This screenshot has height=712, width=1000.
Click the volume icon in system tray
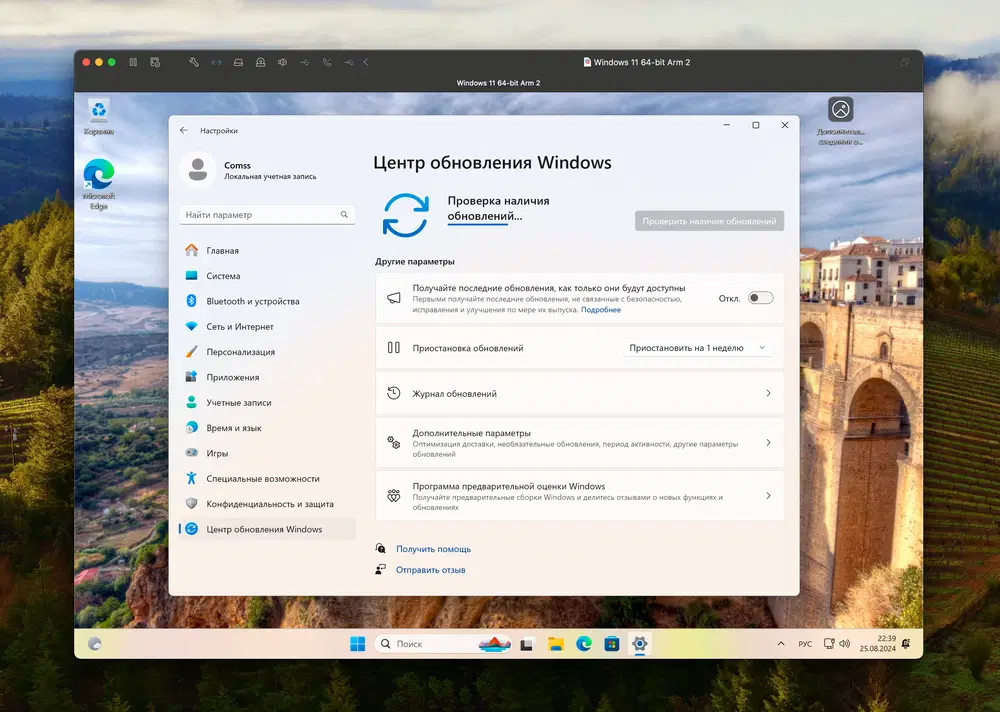844,644
